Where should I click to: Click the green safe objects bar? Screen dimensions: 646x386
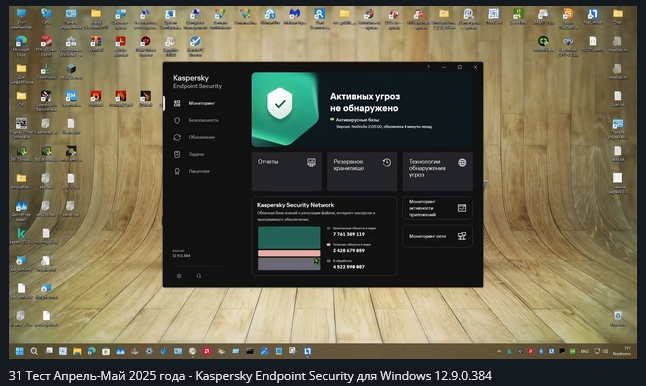pos(289,237)
